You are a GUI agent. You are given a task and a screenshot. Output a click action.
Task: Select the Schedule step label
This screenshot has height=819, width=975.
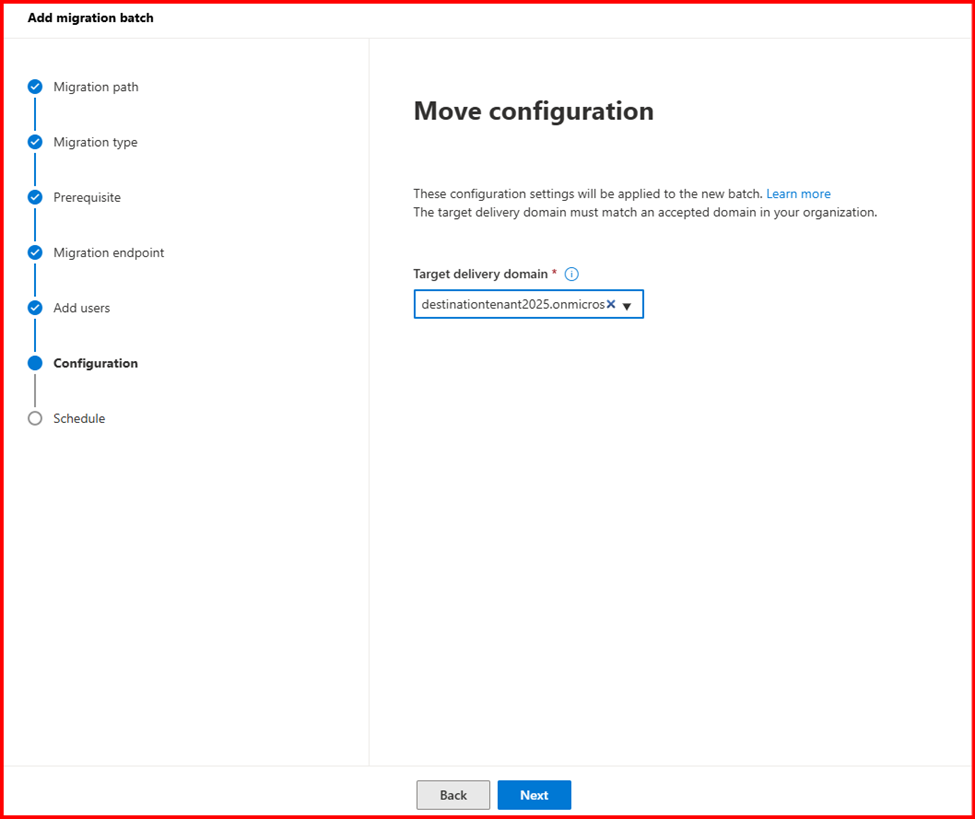tap(79, 419)
